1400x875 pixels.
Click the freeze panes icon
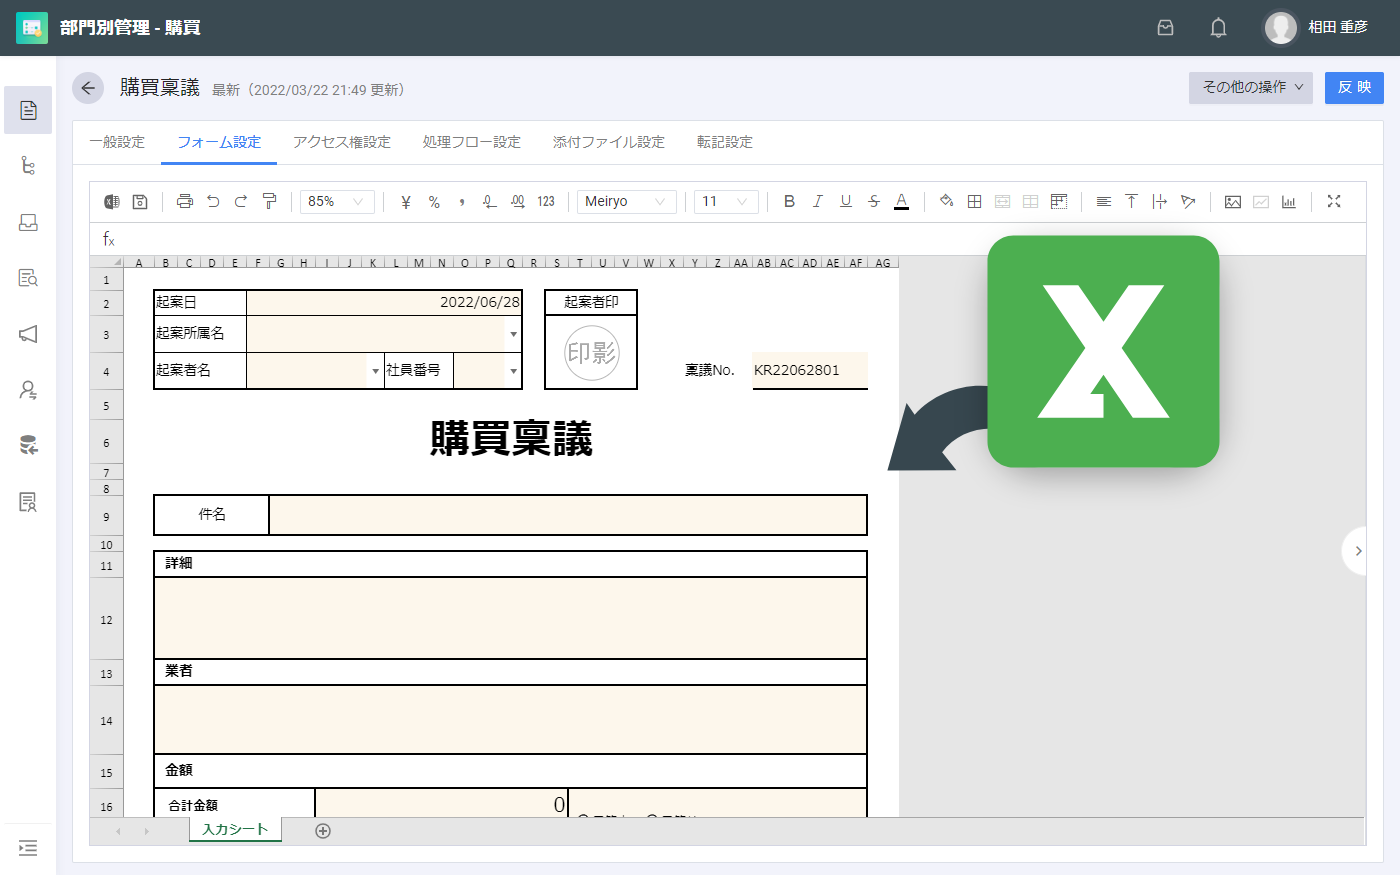click(x=1059, y=201)
